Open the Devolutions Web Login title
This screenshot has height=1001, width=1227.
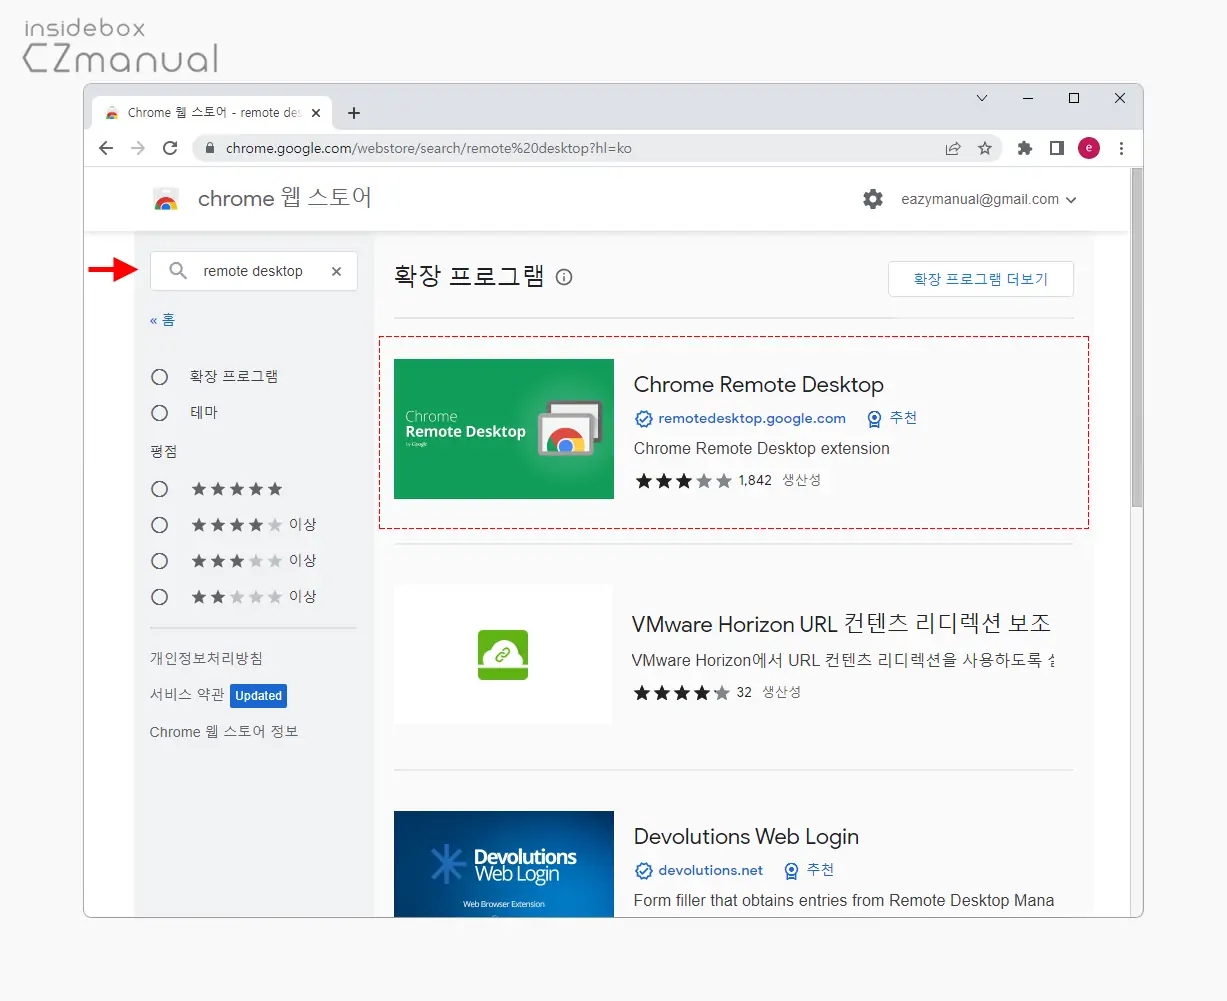click(746, 837)
